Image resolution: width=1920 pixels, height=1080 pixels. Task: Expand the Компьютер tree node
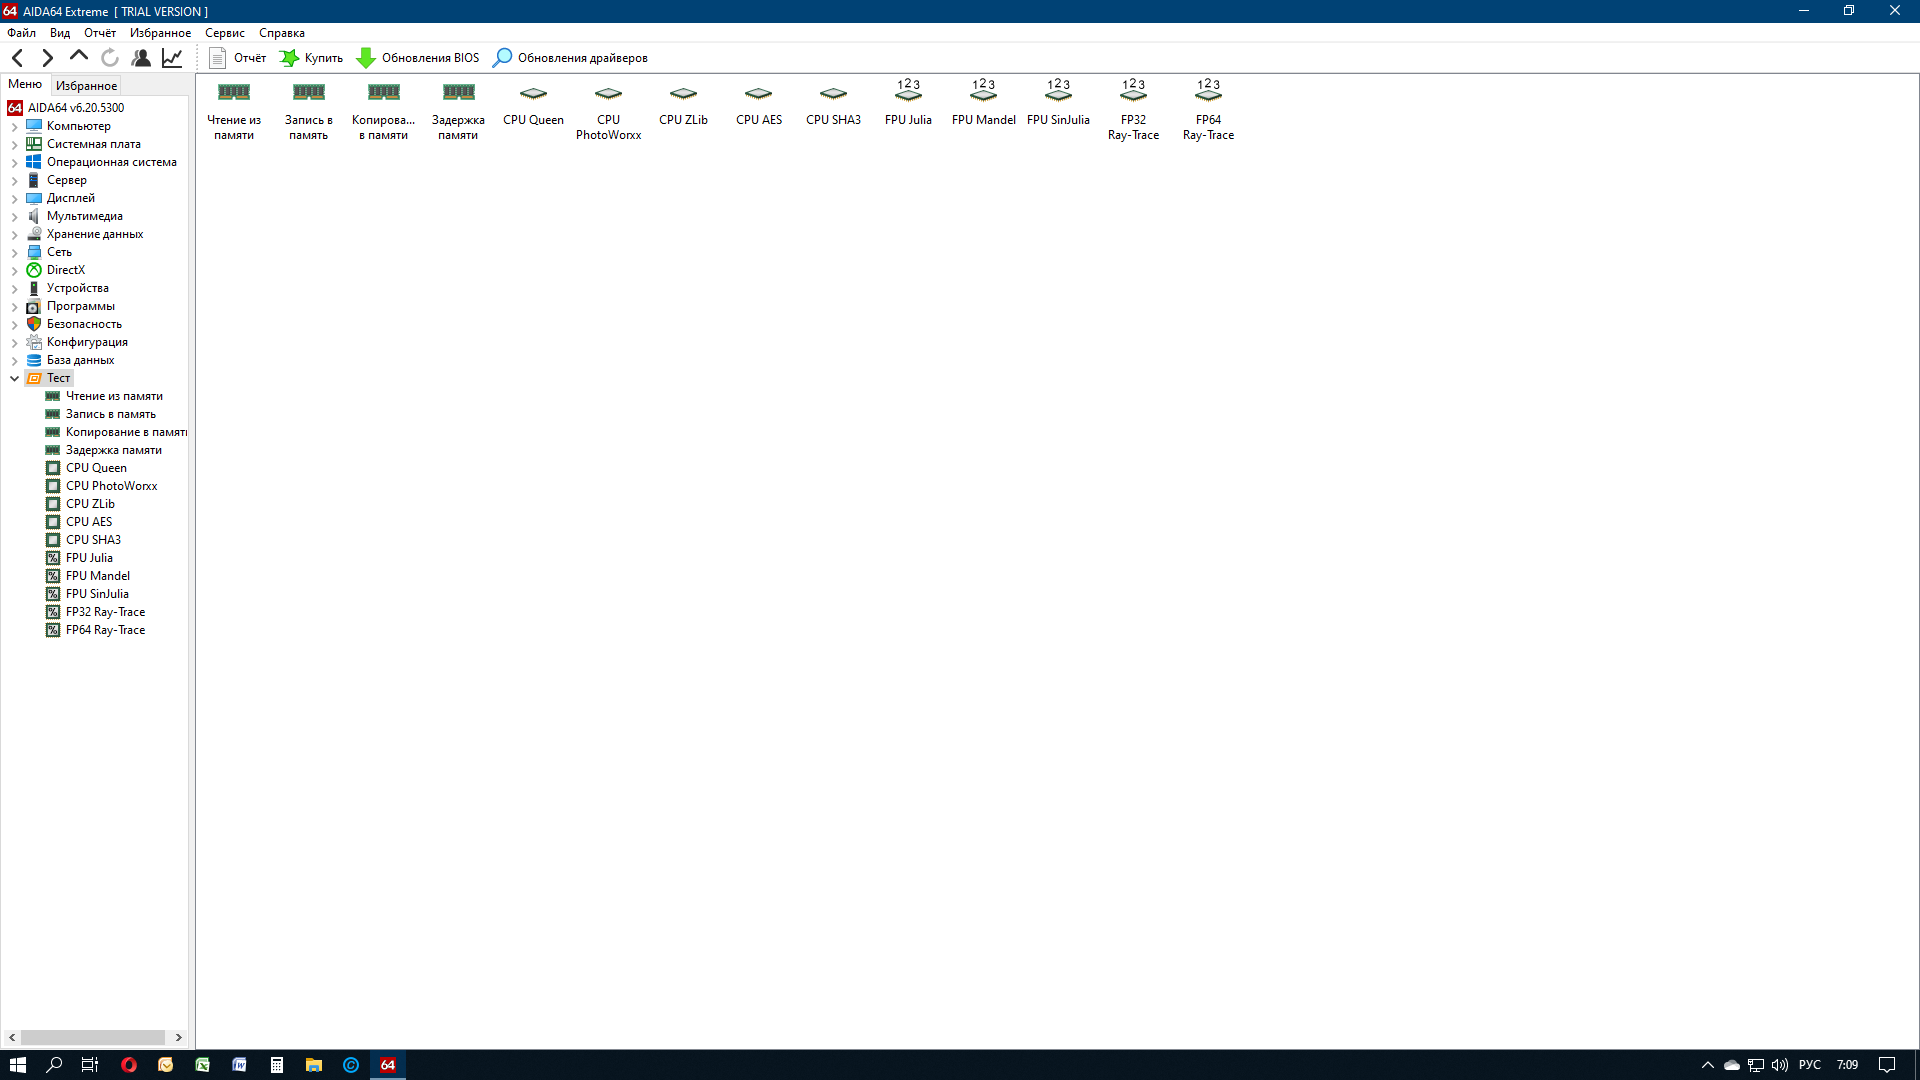pos(14,127)
